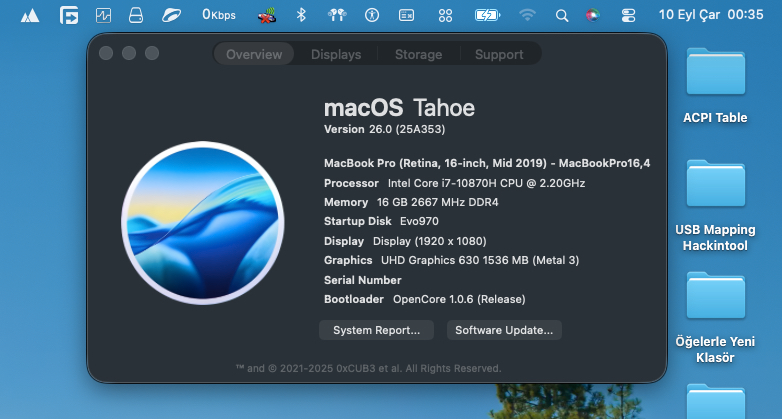Click the OpenCore 1.0.6 (Release) value
This screenshot has height=419, width=782.
(459, 299)
